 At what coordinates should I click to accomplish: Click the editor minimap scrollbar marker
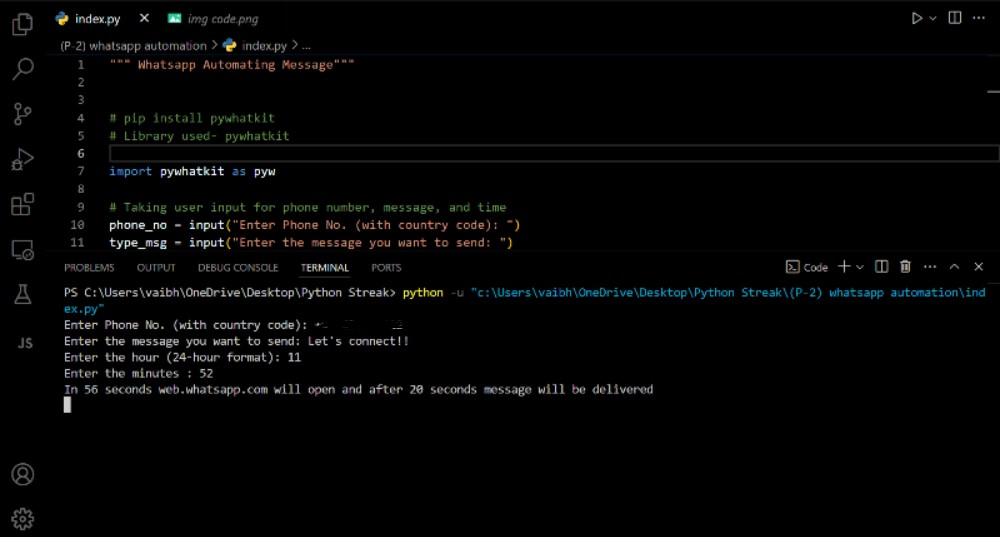tap(993, 92)
